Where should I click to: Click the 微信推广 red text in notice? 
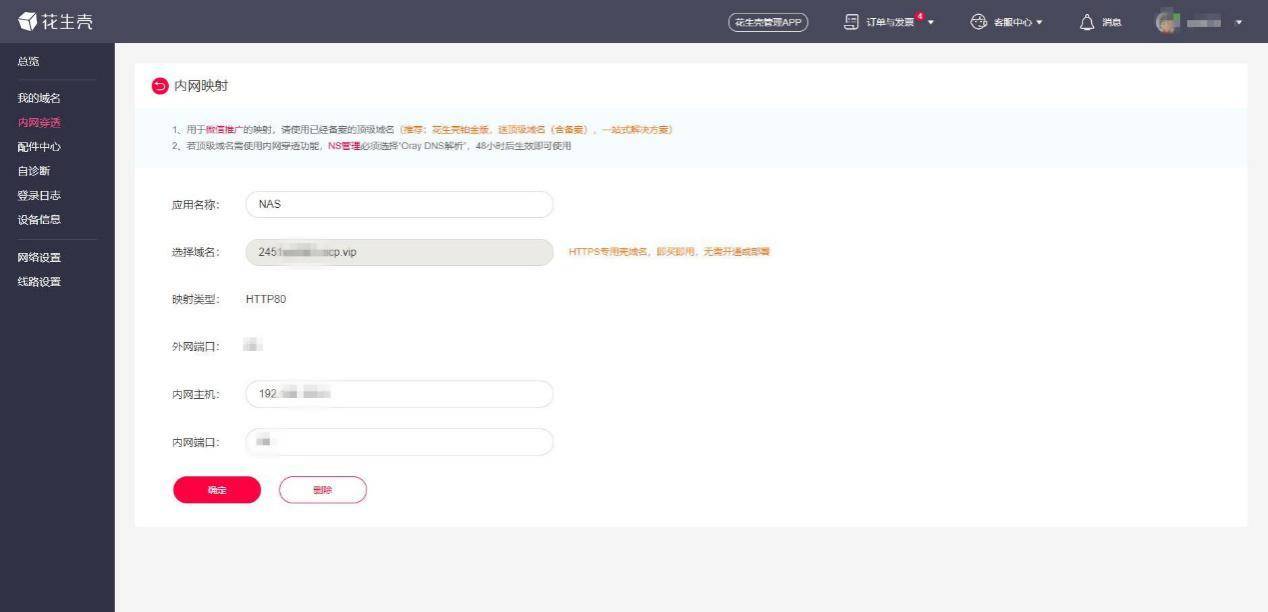tap(224, 130)
